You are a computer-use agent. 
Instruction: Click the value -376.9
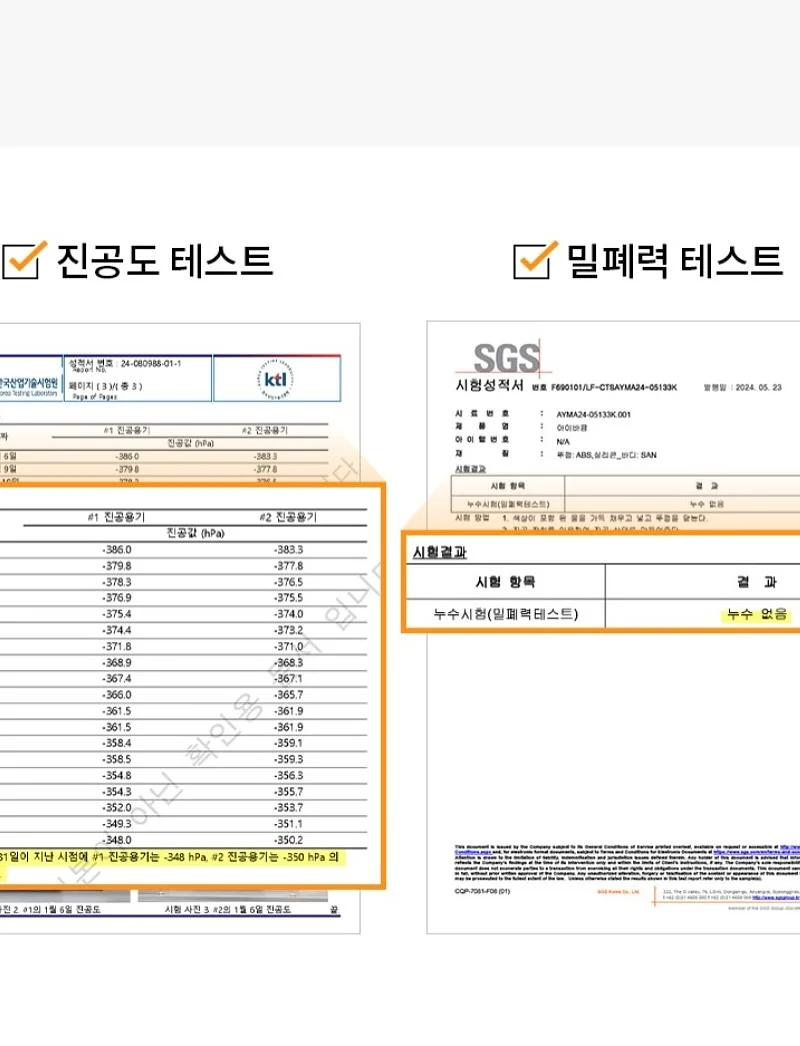coord(117,598)
